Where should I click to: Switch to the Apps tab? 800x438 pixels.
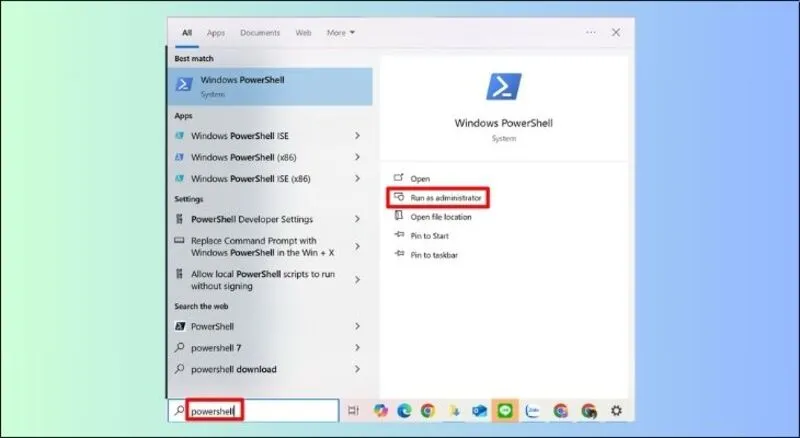tap(216, 33)
